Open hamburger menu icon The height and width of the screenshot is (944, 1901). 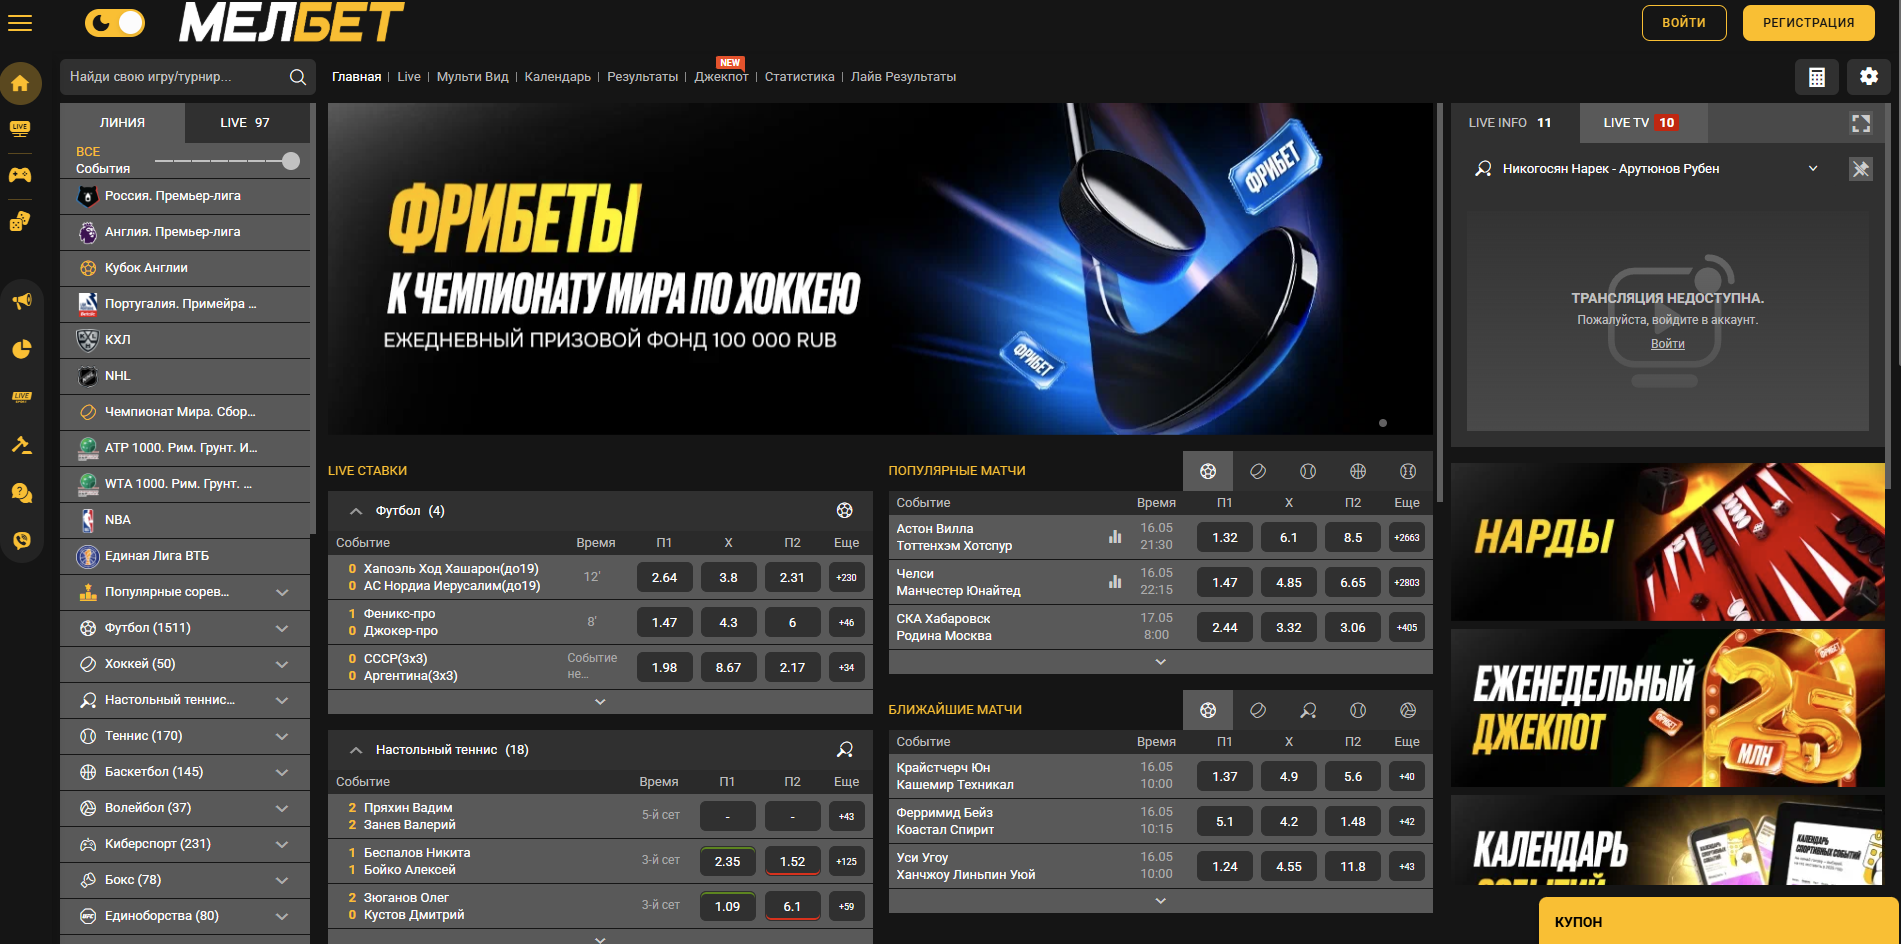(x=20, y=23)
